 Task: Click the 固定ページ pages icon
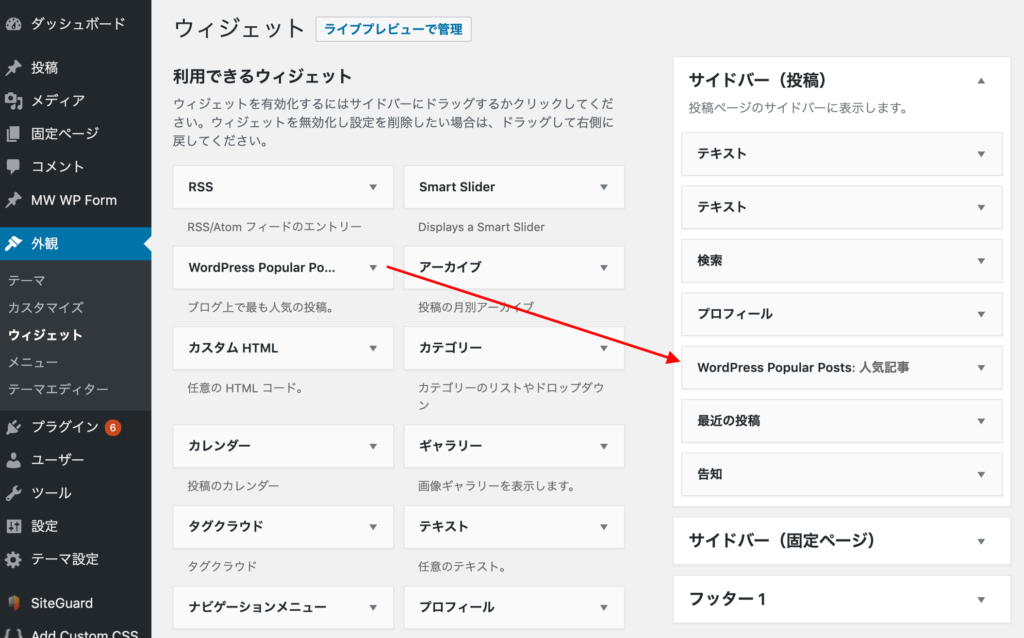pyautogui.click(x=14, y=134)
